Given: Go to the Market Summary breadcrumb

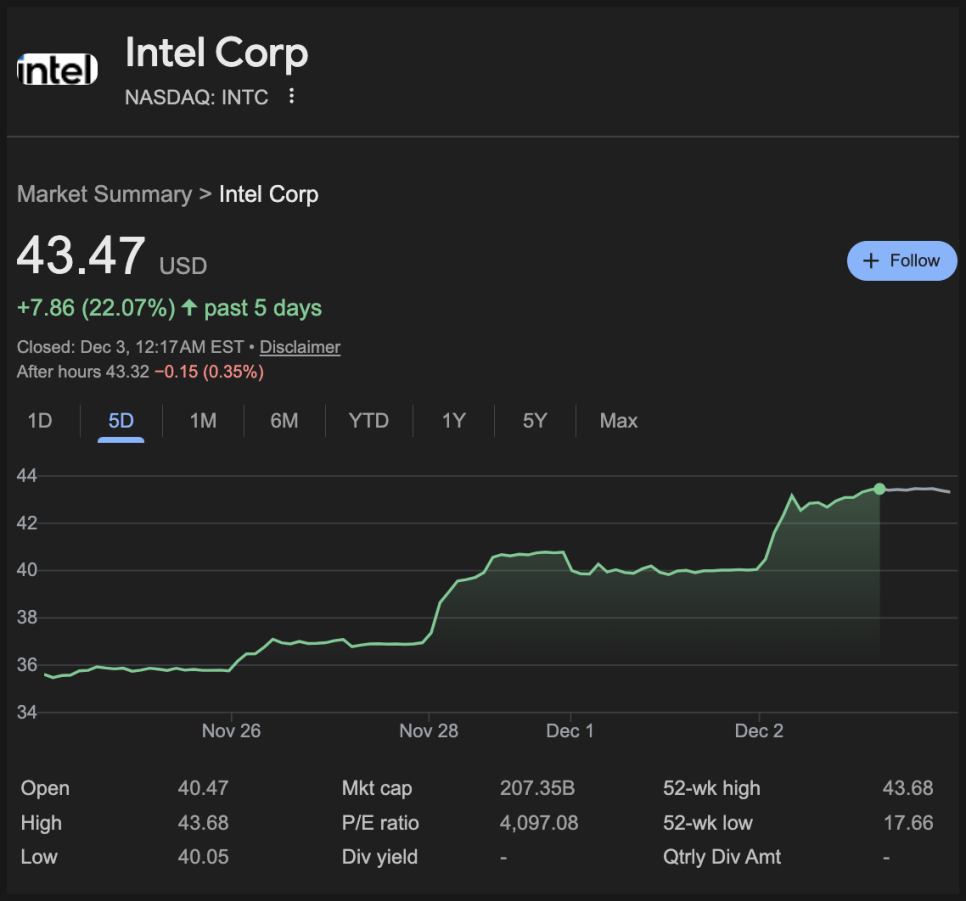Looking at the screenshot, I should click(104, 194).
